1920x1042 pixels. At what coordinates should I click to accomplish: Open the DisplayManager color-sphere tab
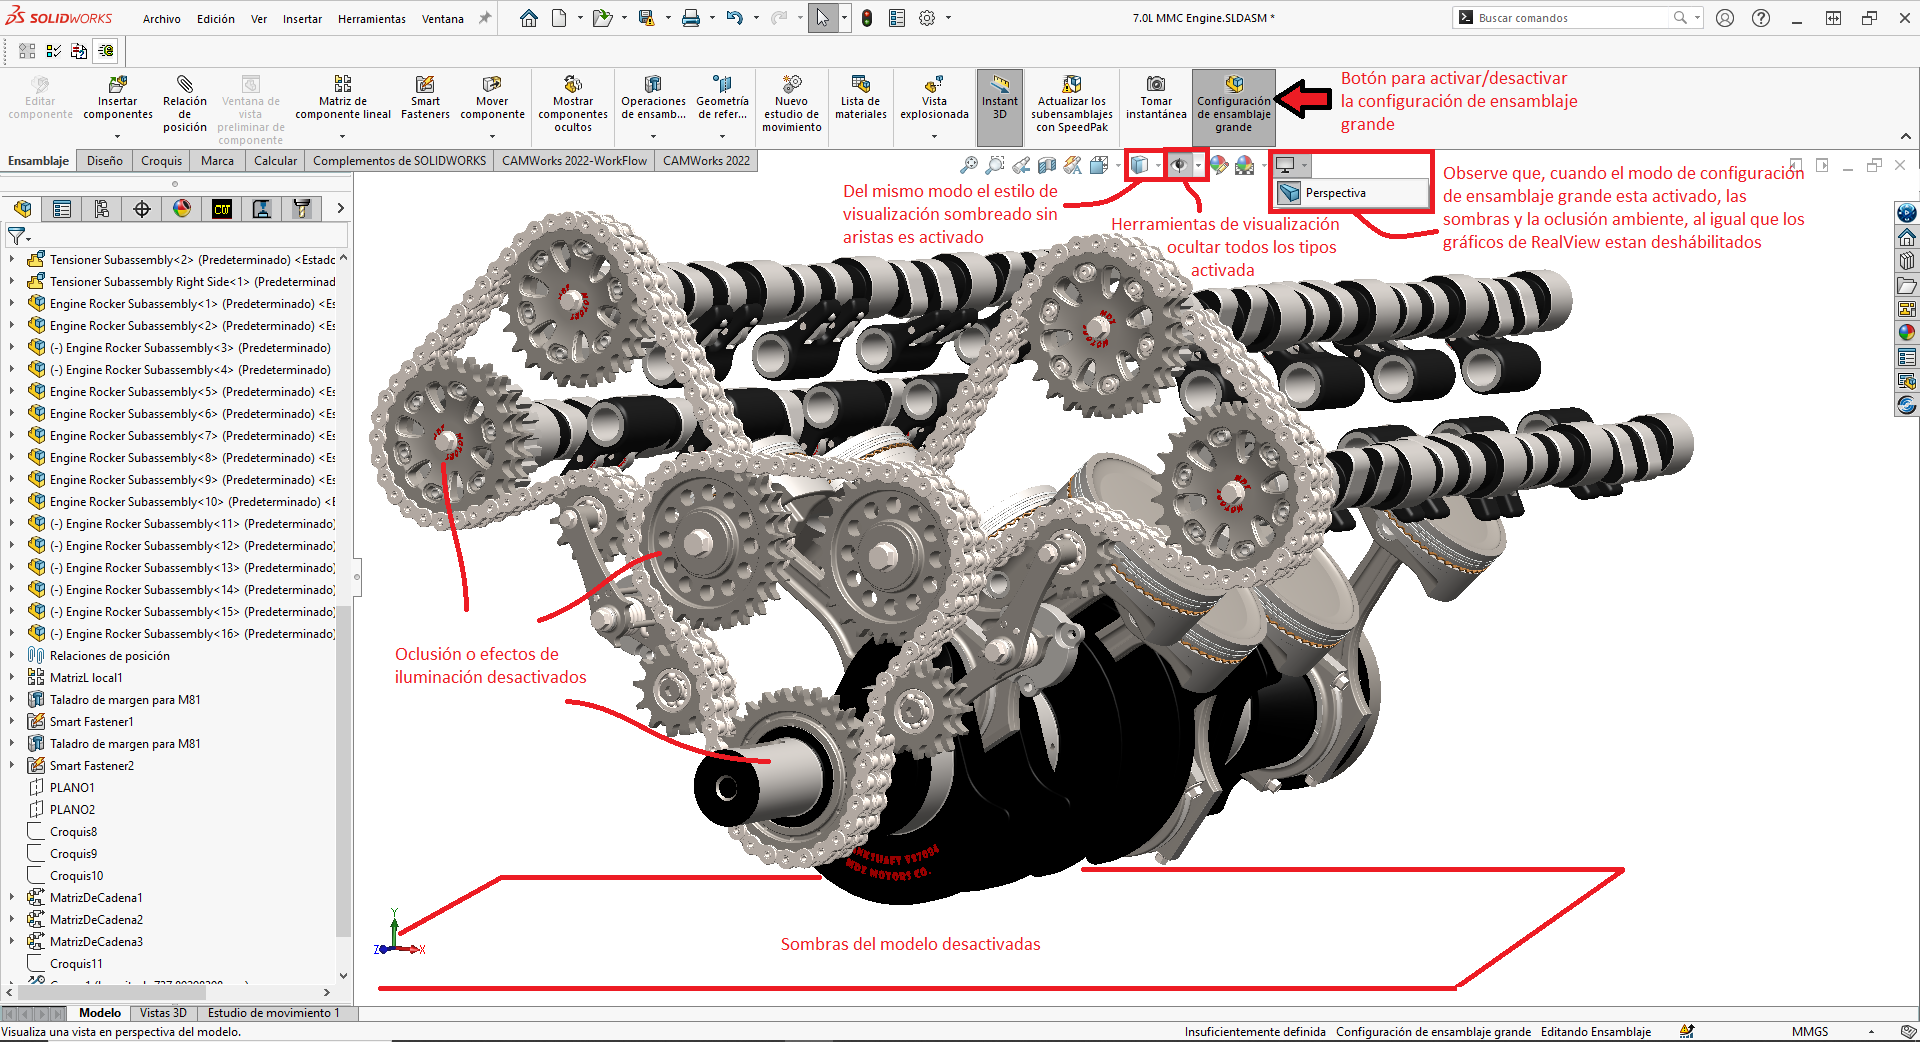pyautogui.click(x=182, y=209)
